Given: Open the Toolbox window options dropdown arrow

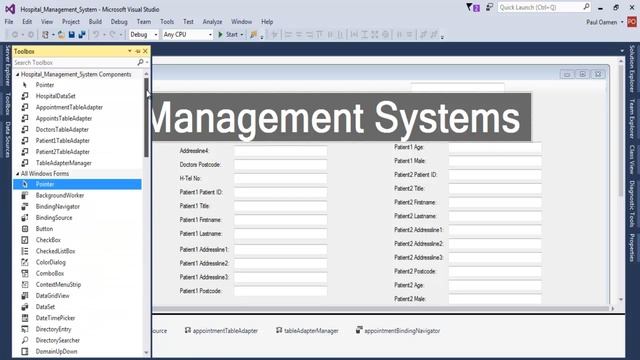Looking at the screenshot, I should click(130, 51).
